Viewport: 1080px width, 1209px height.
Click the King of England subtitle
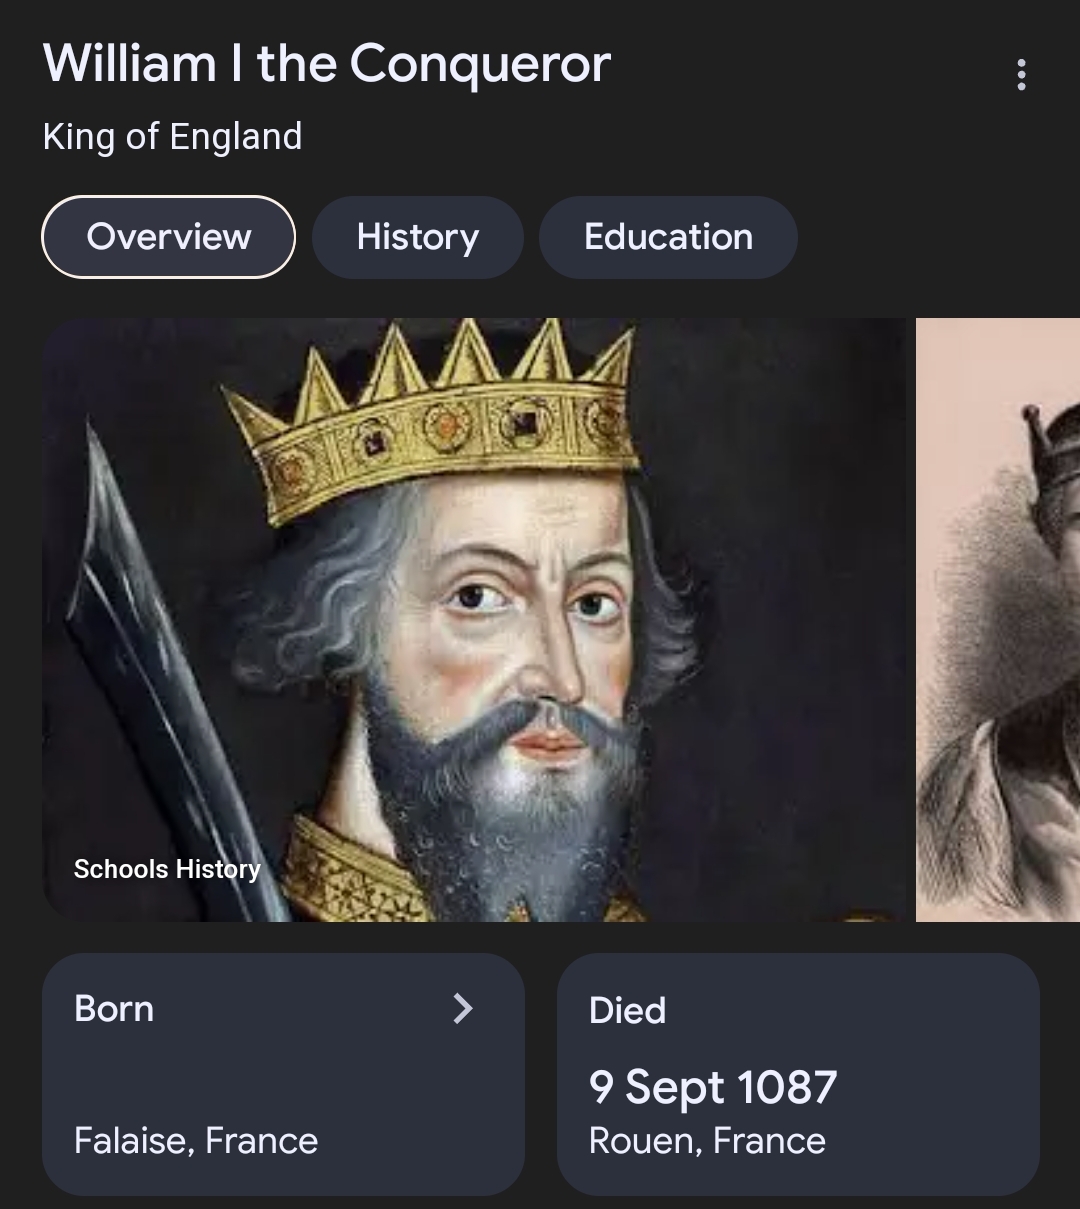click(x=172, y=136)
